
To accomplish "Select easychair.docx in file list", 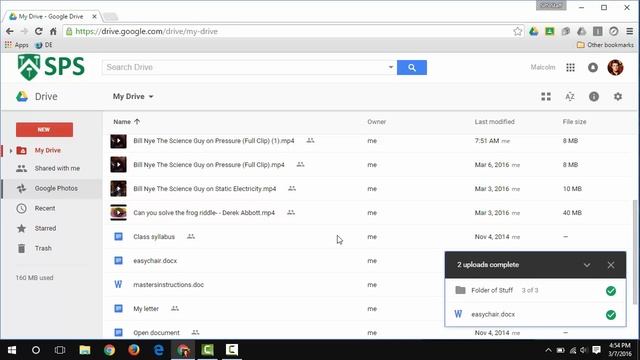I will point(155,261).
